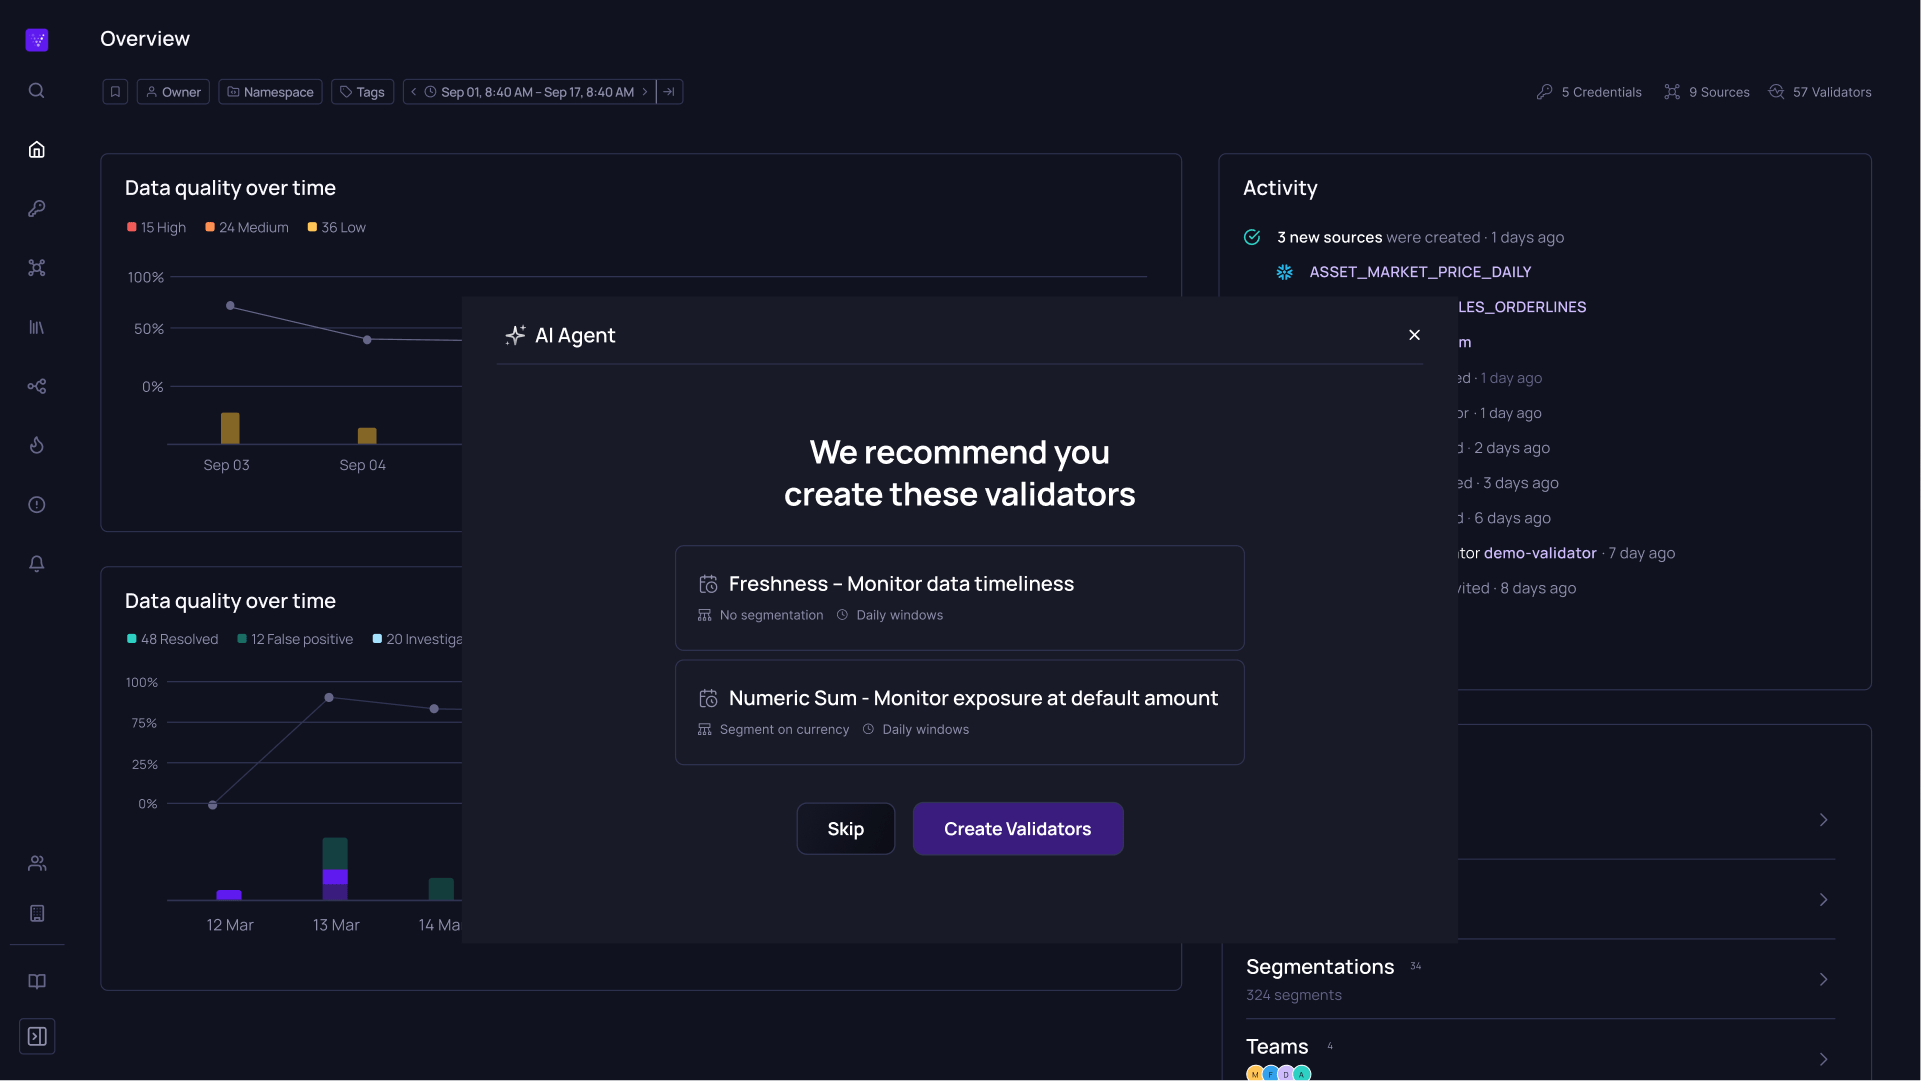Click the 24 Medium orange legend swatch
1921x1081 pixels.
pyautogui.click(x=210, y=228)
